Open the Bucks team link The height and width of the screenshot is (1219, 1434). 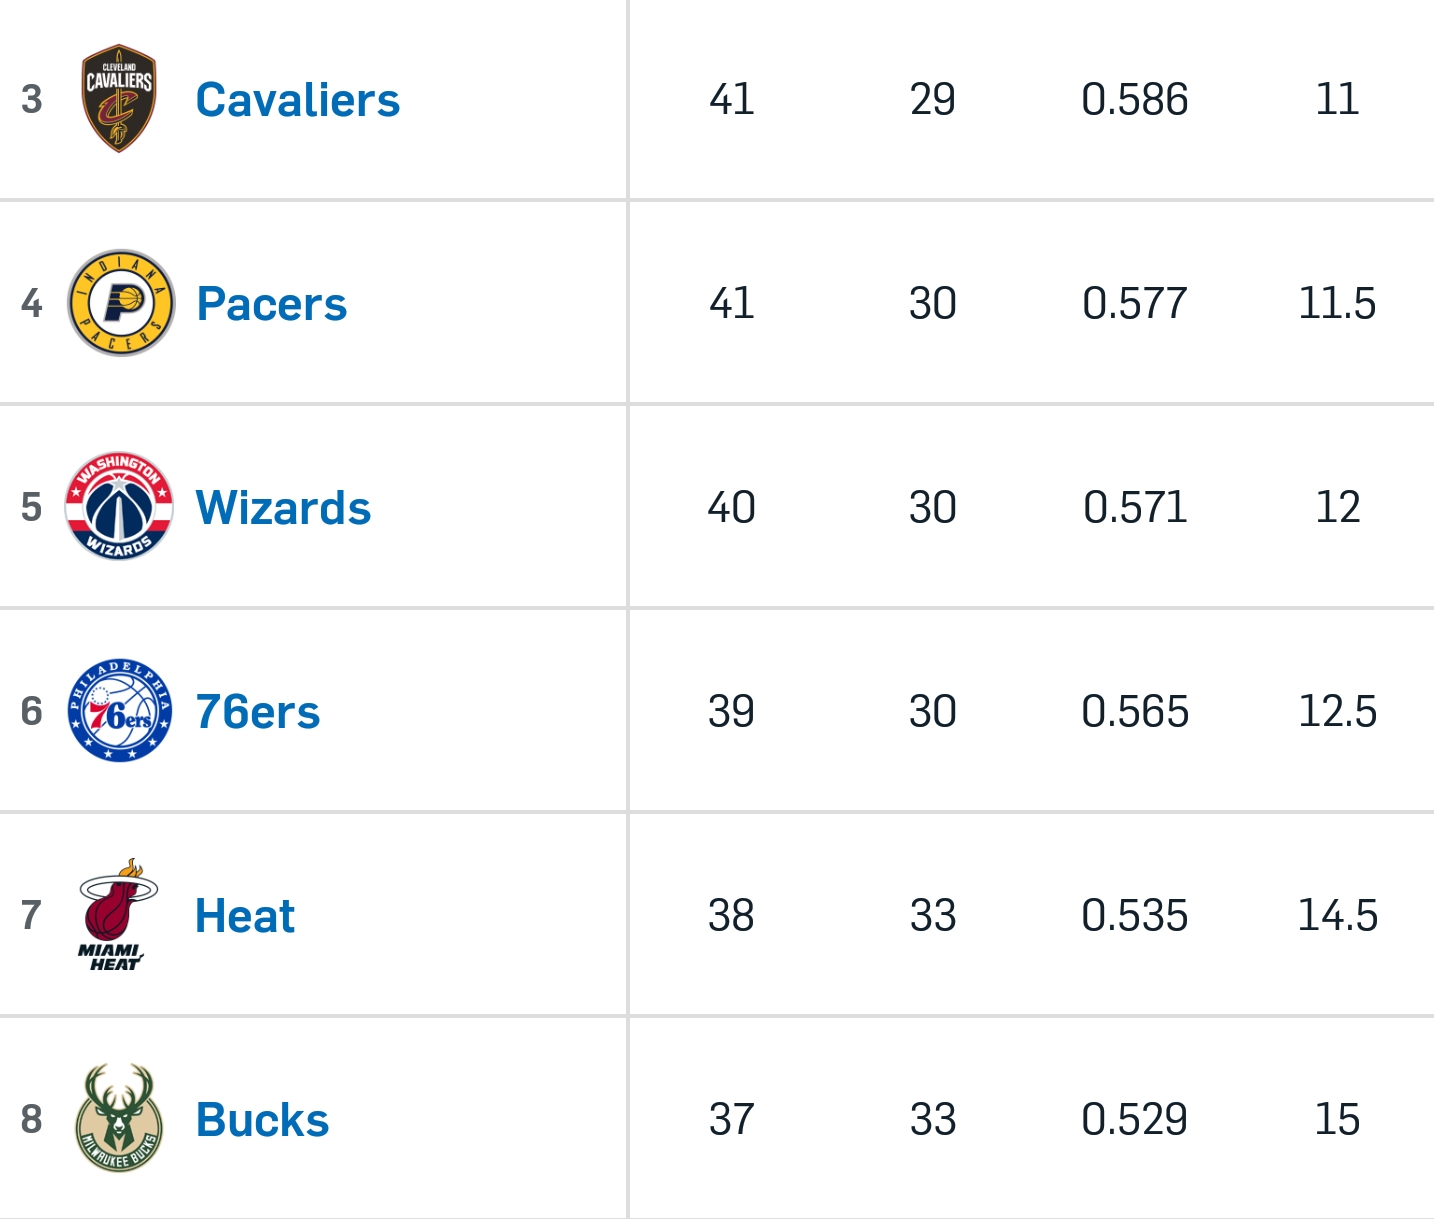click(262, 1120)
